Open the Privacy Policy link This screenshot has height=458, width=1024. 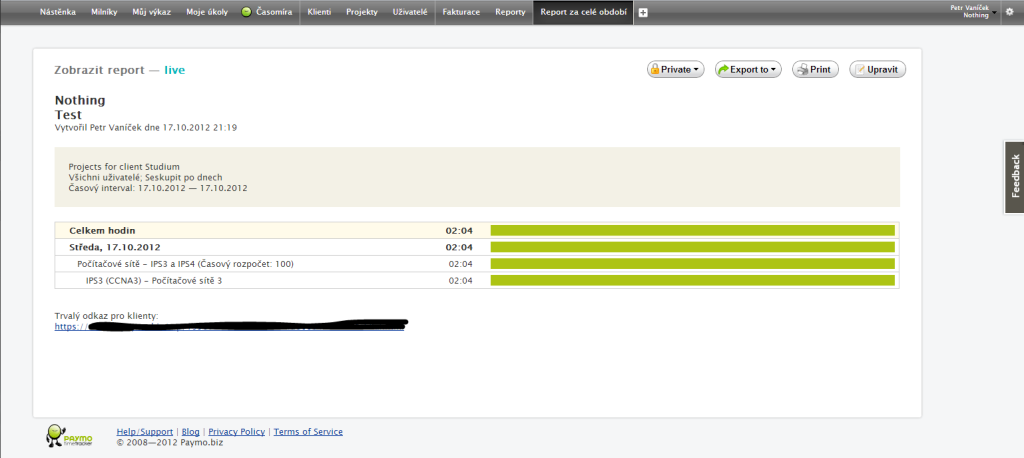pyautogui.click(x=236, y=432)
